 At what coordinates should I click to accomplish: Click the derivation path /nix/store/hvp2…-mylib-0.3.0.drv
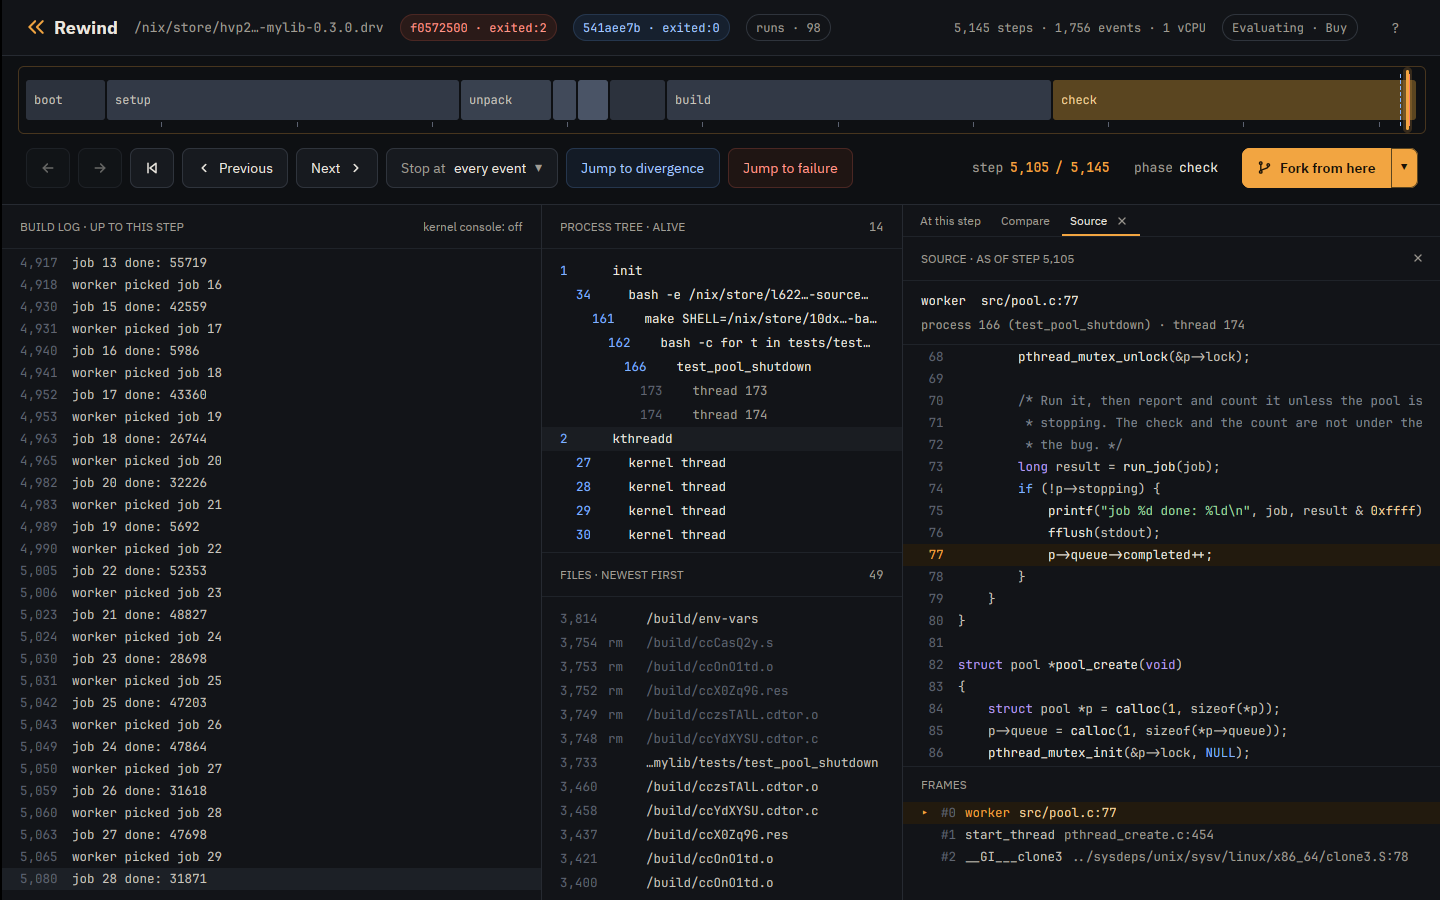(x=259, y=28)
